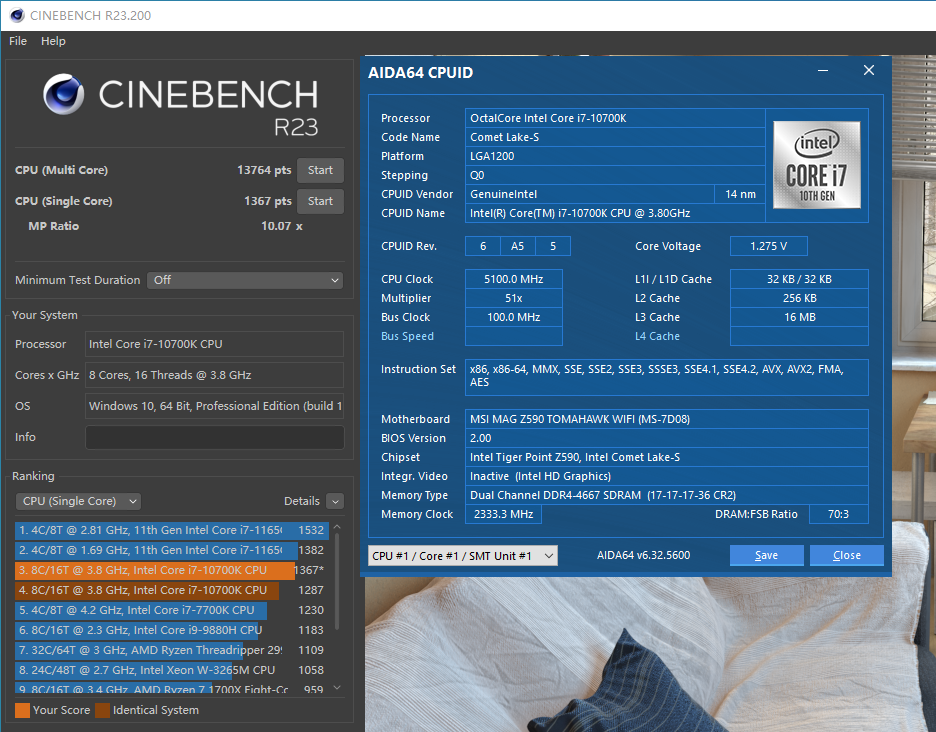Open the CPU #1 / Core #1 selector
936x732 pixels.
pos(463,556)
